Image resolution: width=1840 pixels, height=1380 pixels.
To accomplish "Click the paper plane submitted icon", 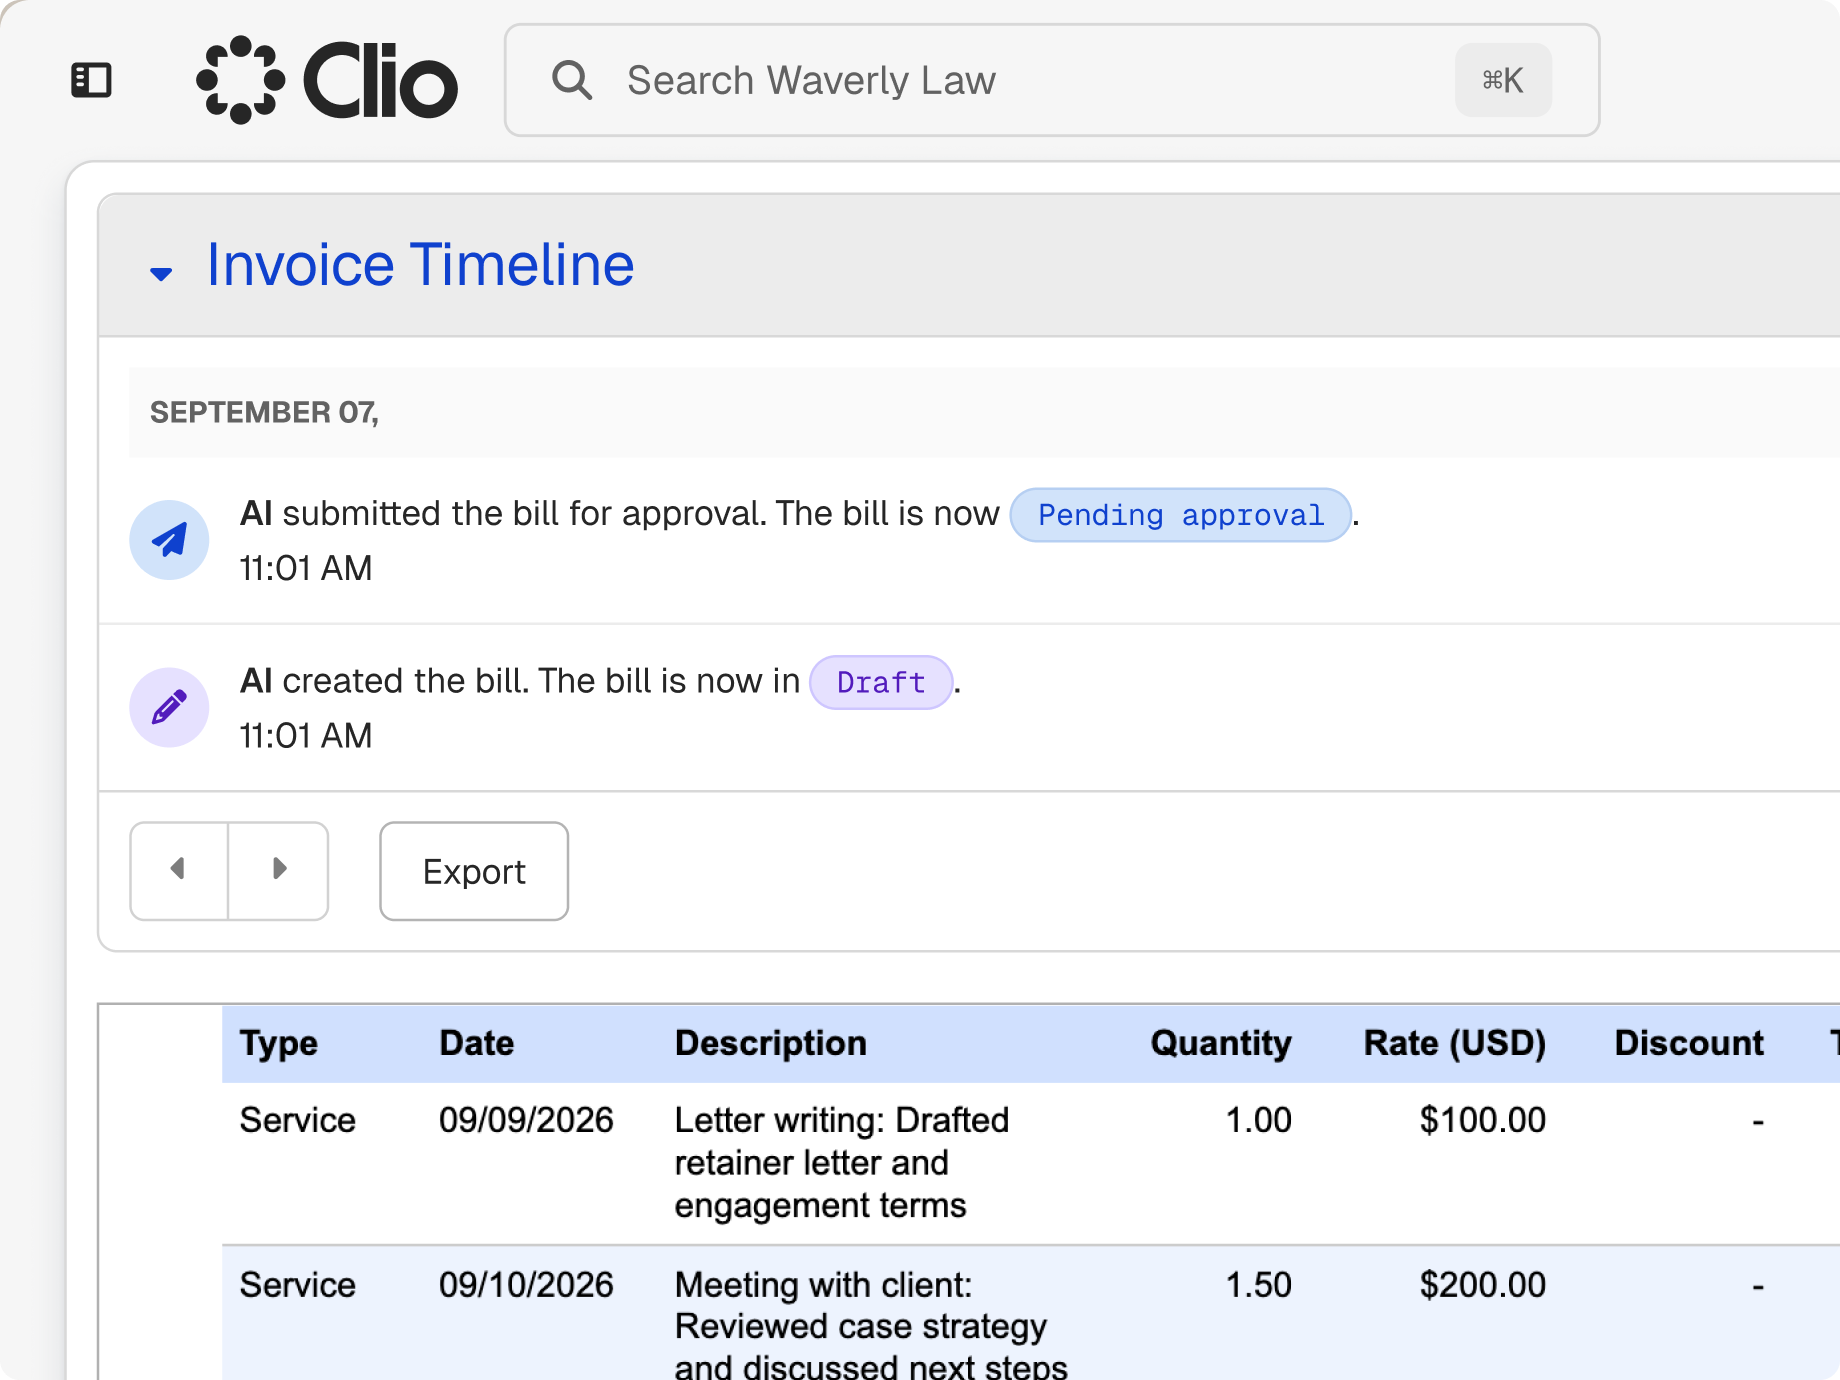I will pos(169,540).
